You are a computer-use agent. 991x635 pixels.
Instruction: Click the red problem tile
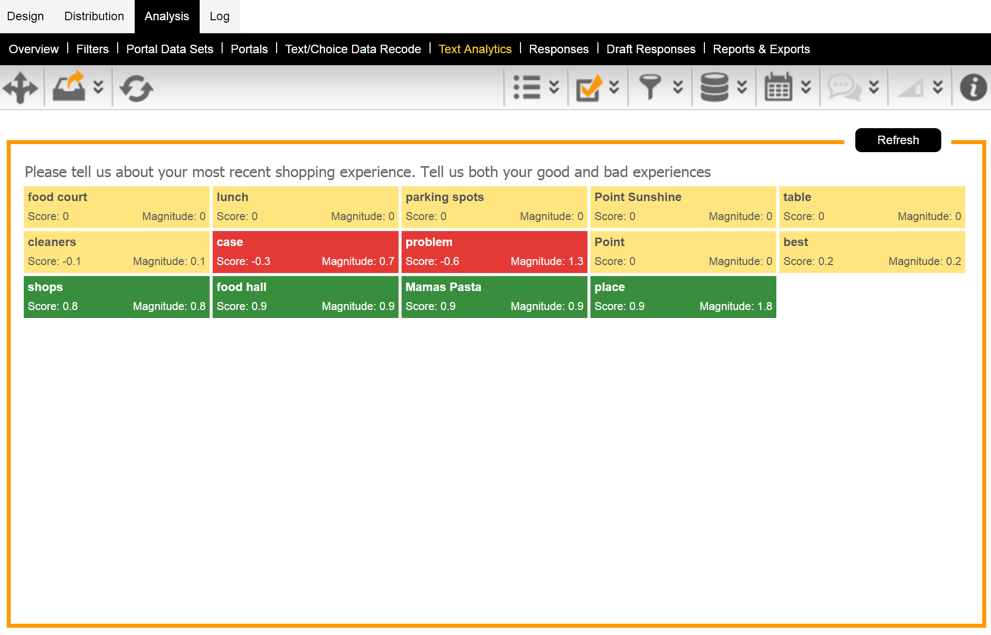(x=493, y=251)
